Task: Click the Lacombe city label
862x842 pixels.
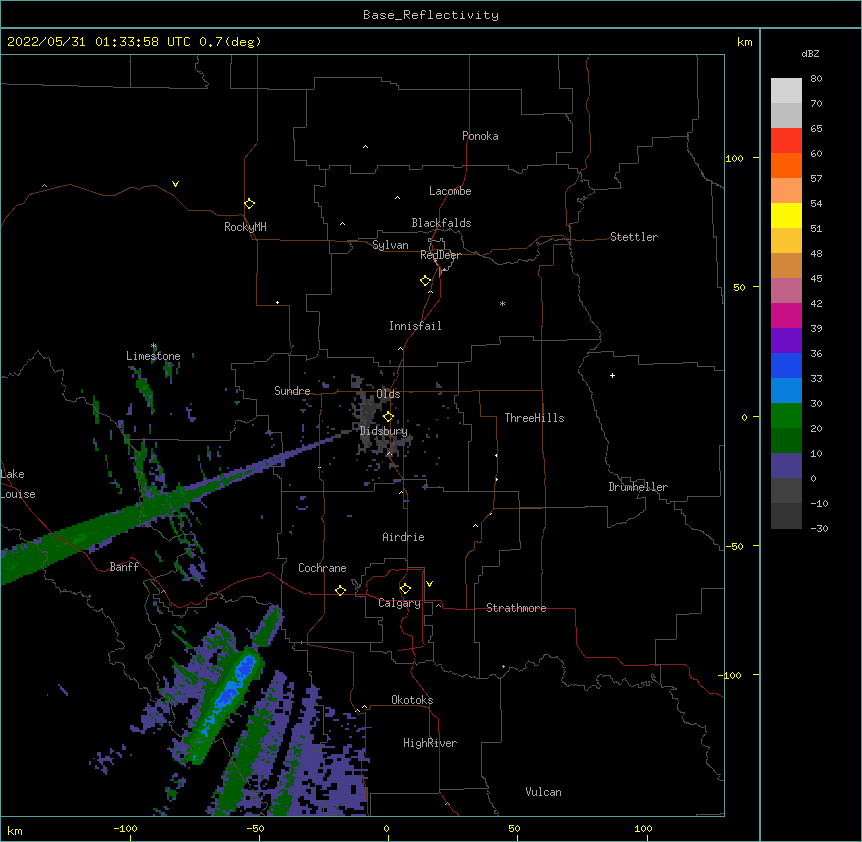Action: tap(450, 191)
